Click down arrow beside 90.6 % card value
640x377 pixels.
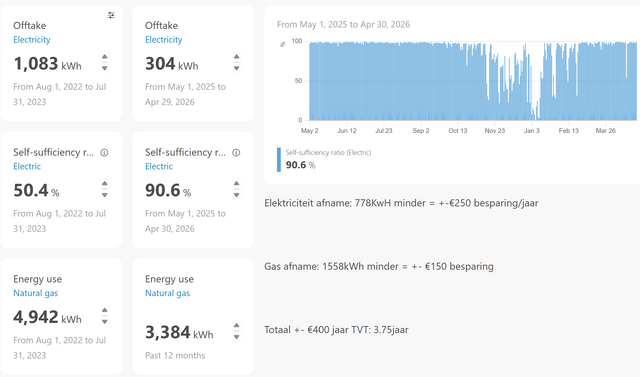[237, 195]
